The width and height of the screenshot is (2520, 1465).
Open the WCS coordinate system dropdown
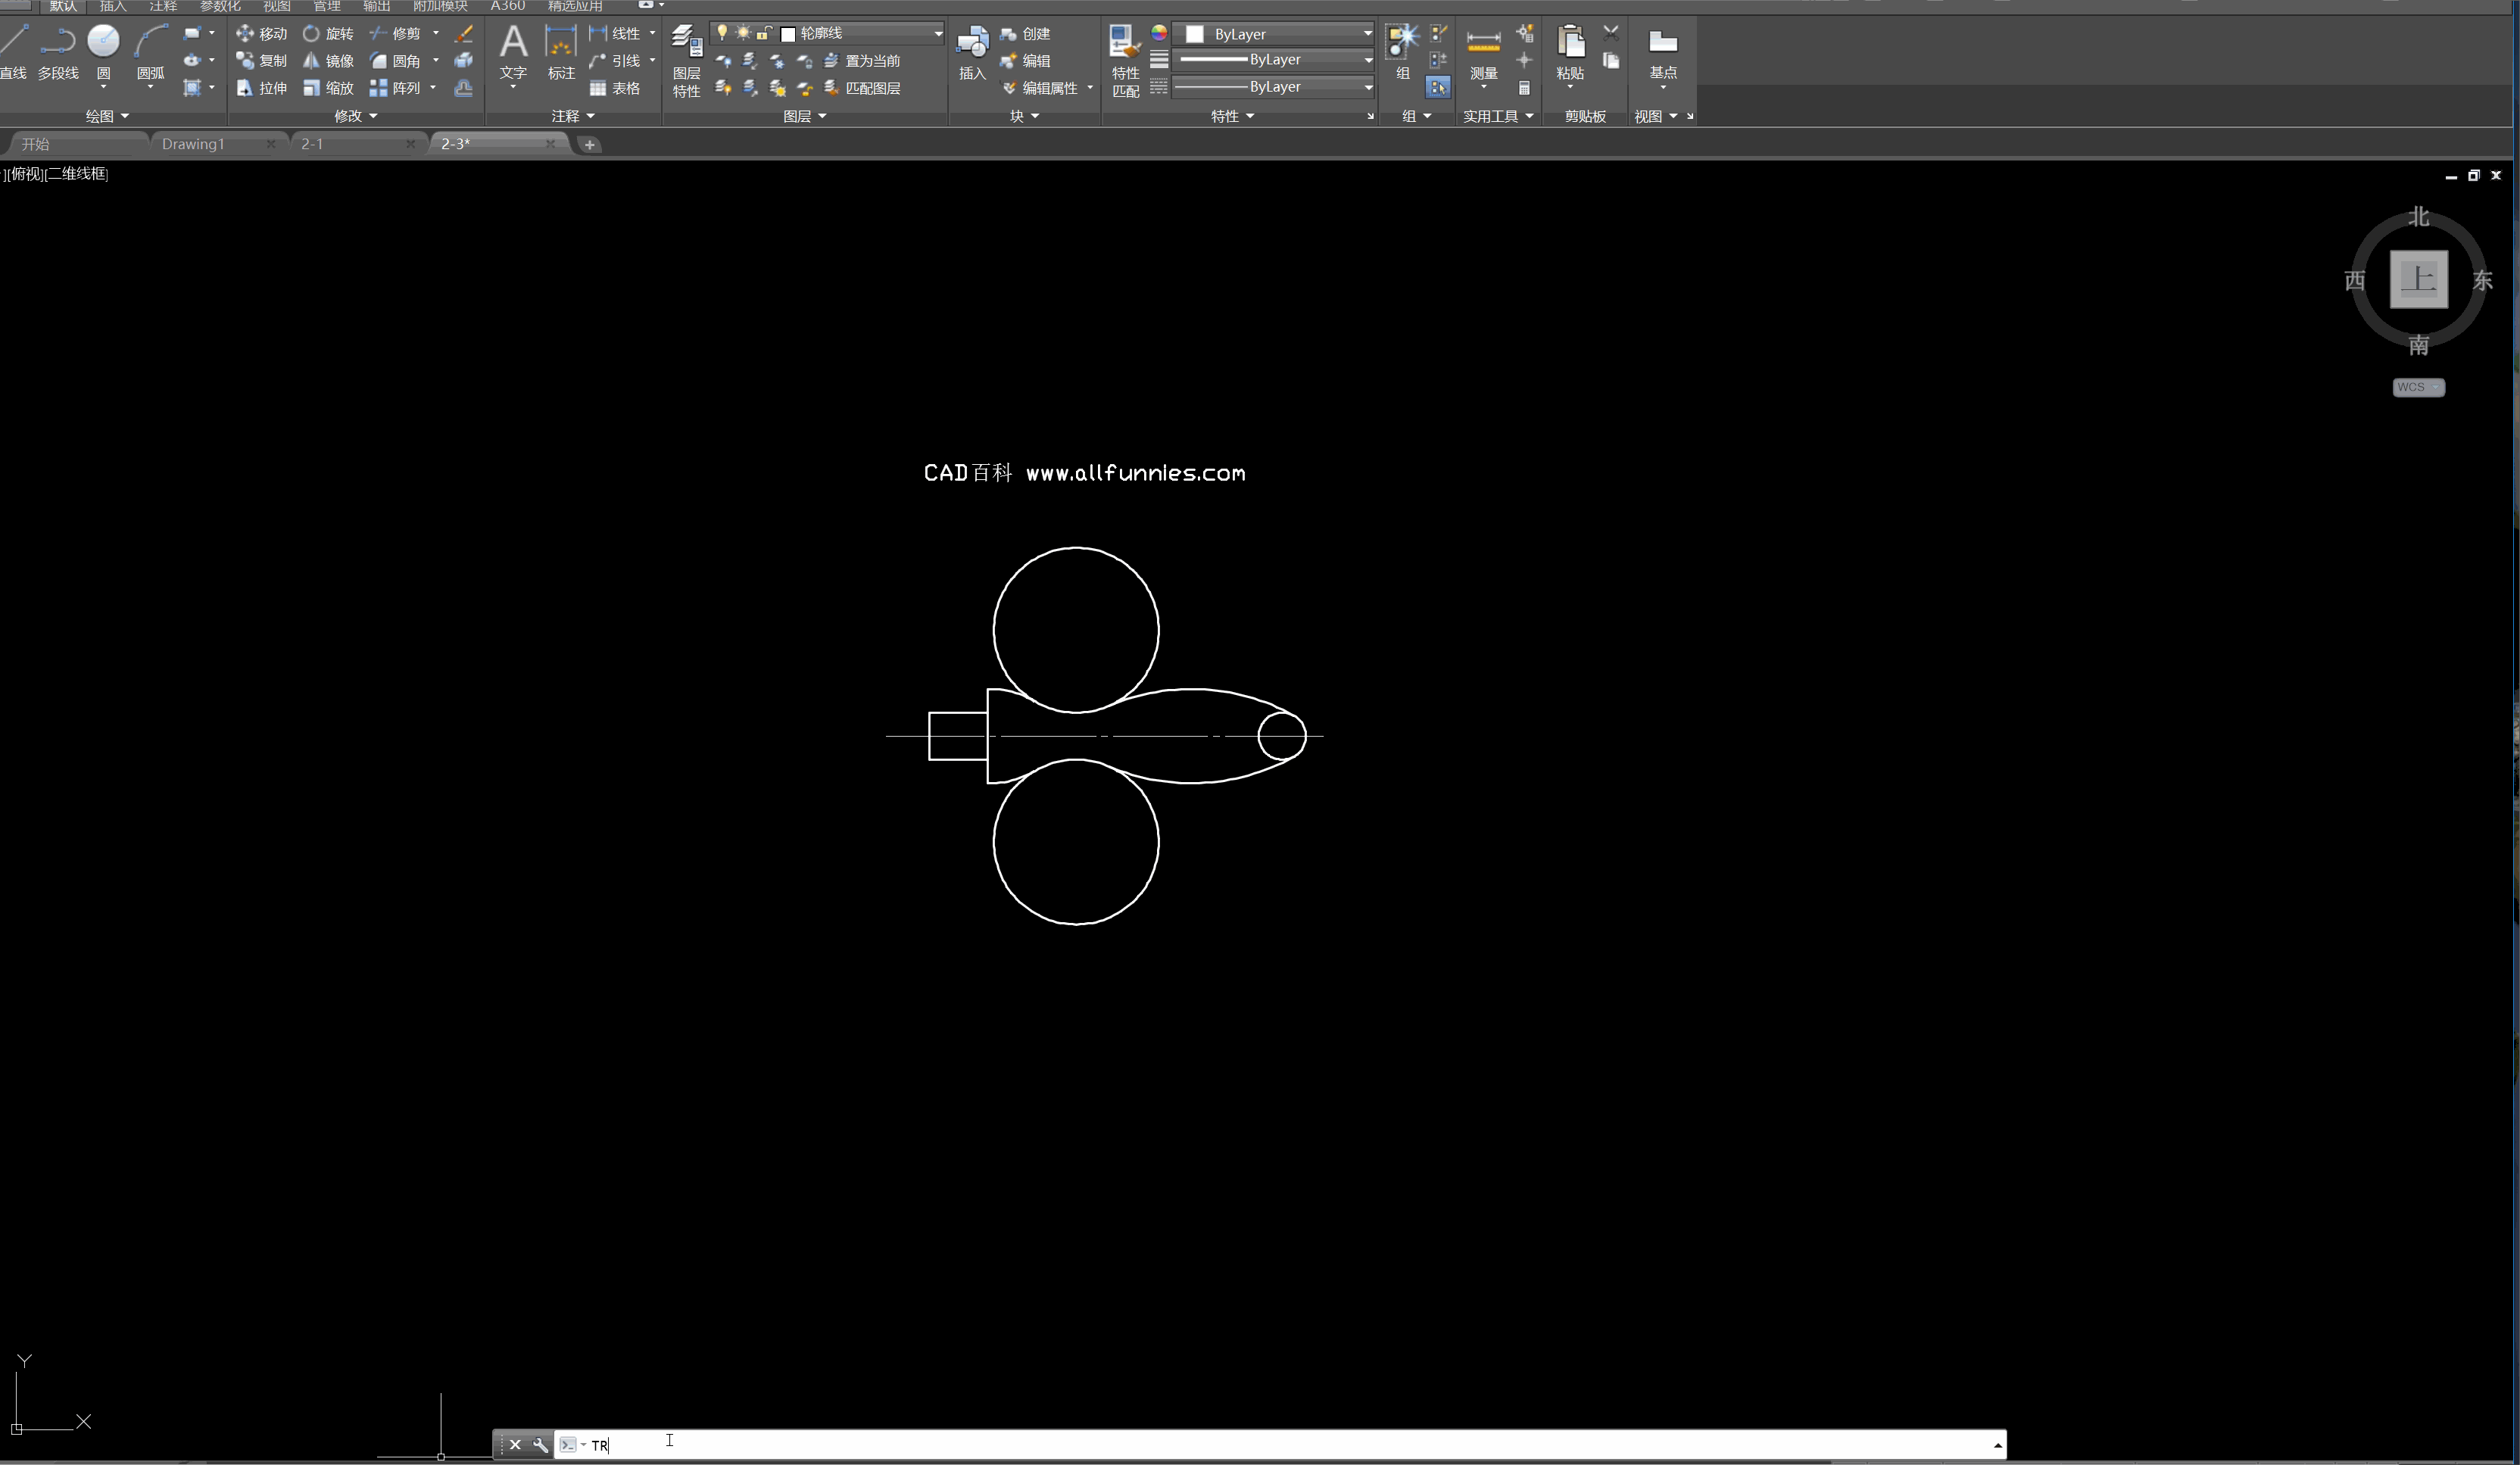pos(2418,387)
